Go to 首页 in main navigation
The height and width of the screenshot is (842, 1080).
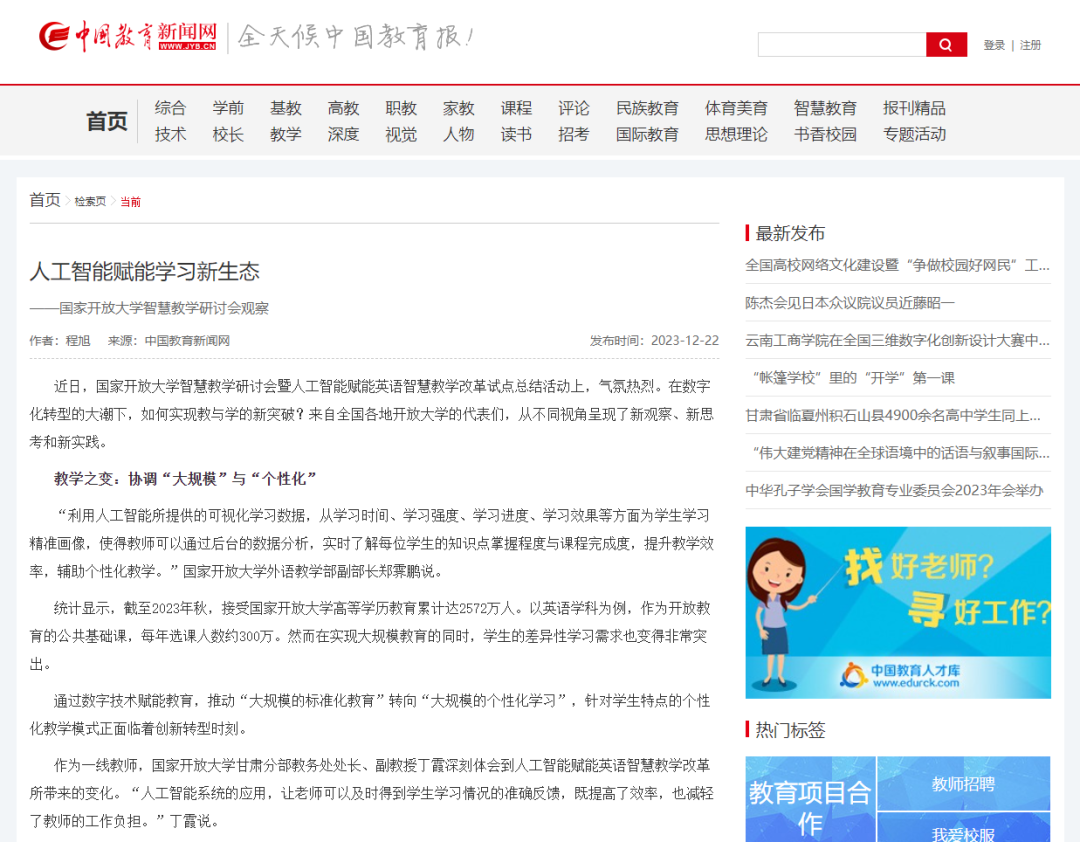(107, 121)
